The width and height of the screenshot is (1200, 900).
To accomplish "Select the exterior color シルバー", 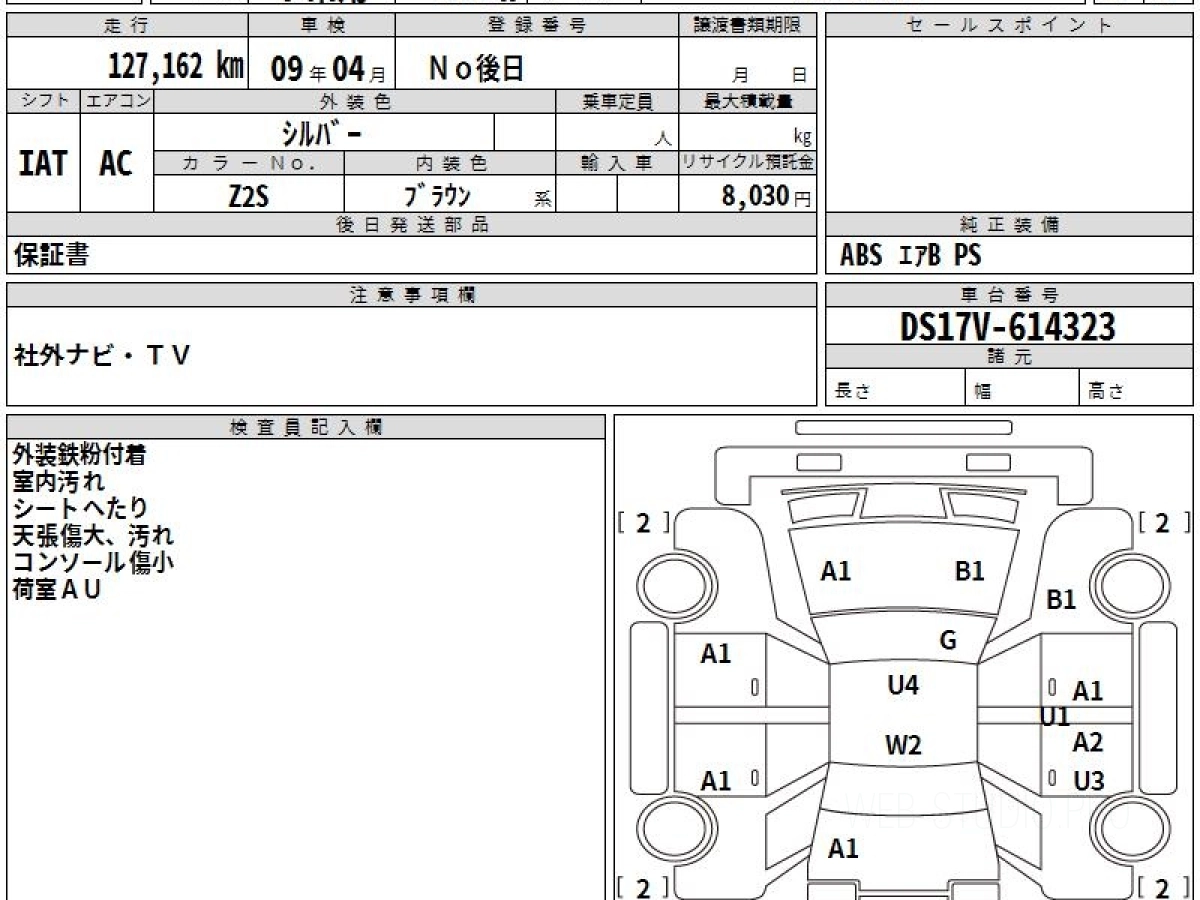I will tap(321, 133).
